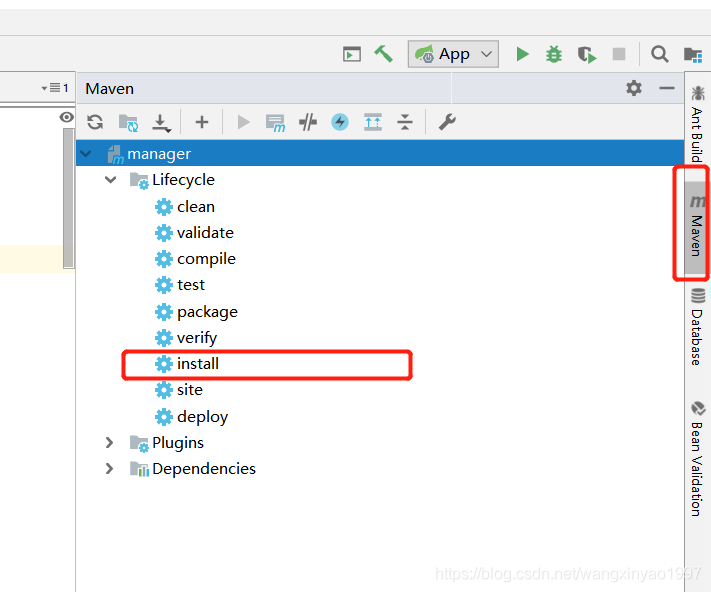
Task: Select the install lifecycle phase
Action: pos(187,364)
